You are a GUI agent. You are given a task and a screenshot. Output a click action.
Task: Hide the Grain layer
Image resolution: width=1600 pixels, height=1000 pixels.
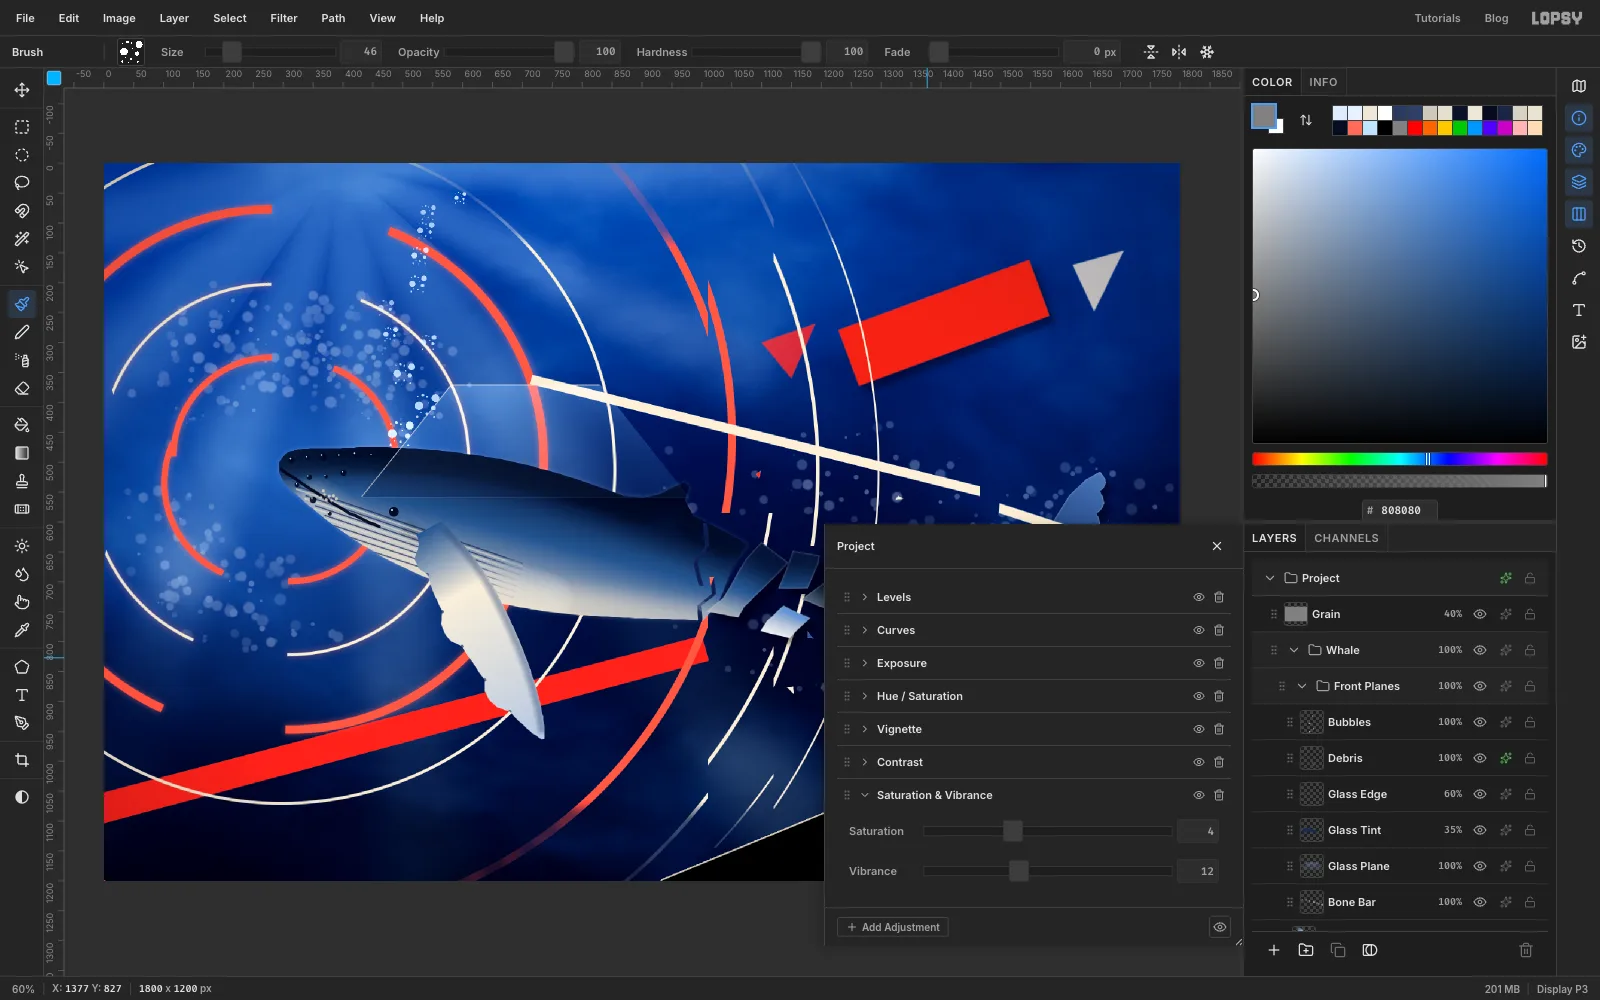click(x=1480, y=614)
